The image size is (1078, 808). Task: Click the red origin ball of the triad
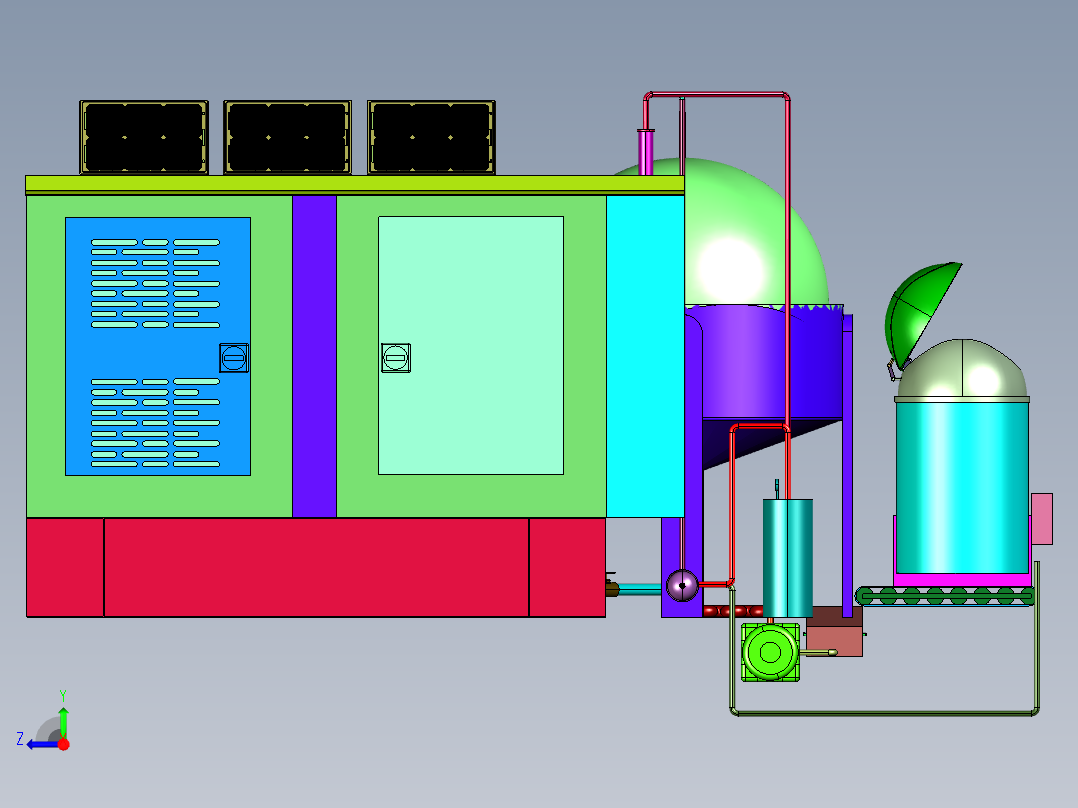63,744
